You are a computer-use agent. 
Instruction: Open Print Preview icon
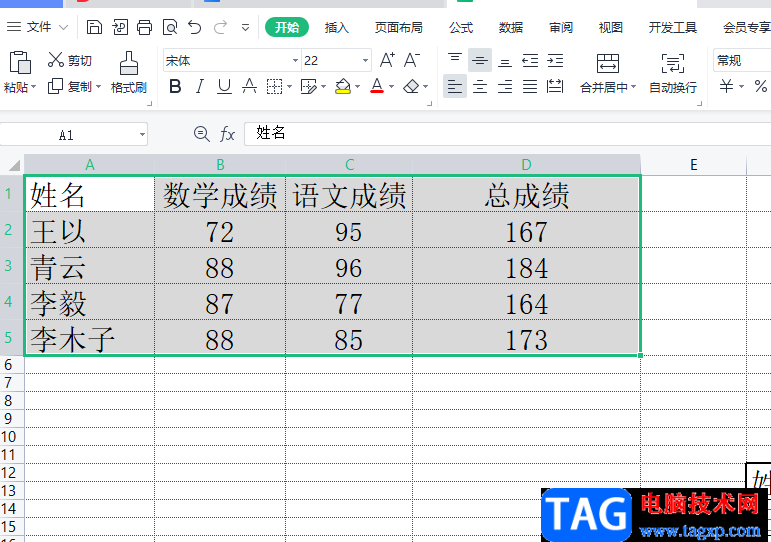[170, 27]
